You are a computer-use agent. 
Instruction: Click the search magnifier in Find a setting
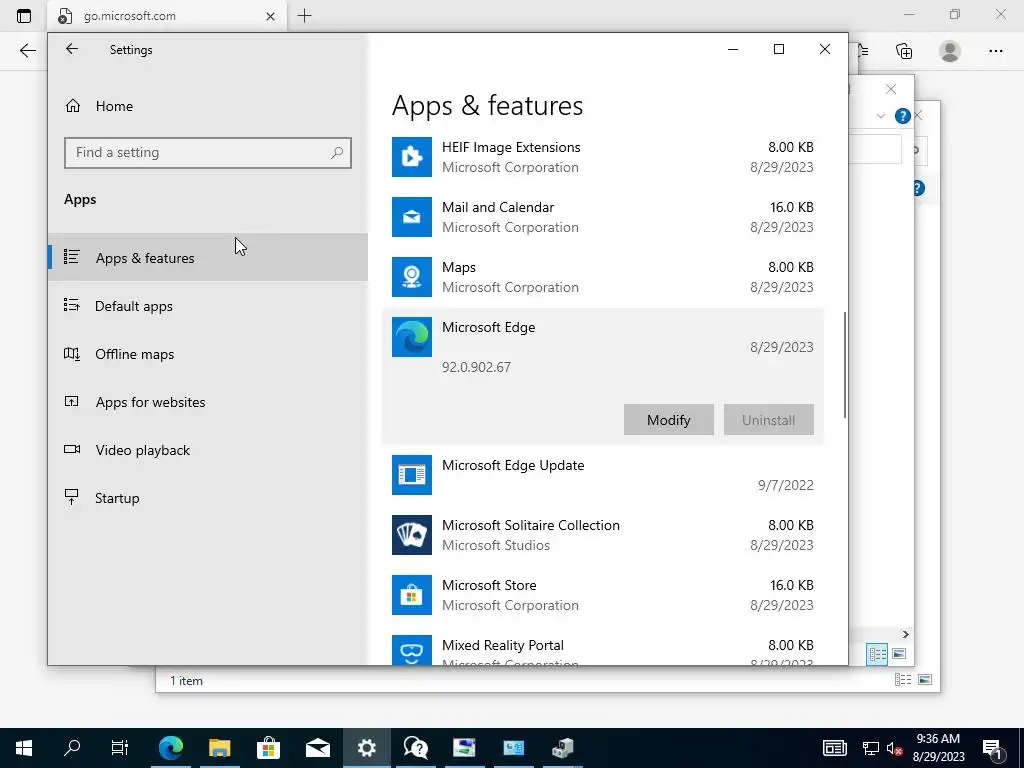click(337, 153)
